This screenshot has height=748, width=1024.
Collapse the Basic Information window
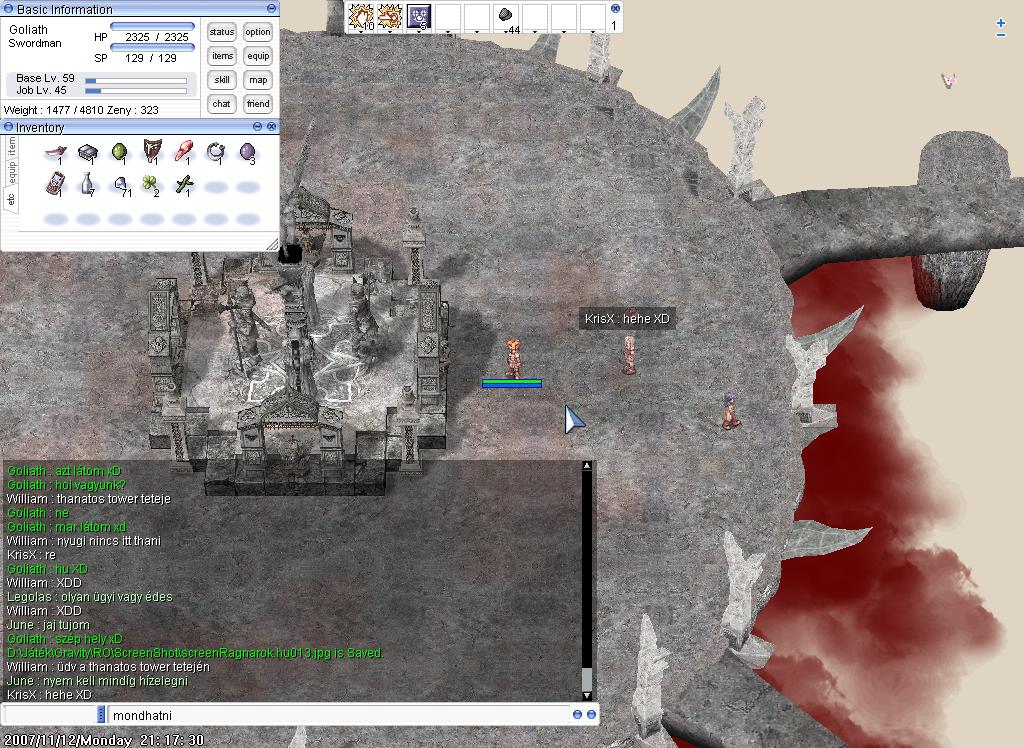pos(256,9)
